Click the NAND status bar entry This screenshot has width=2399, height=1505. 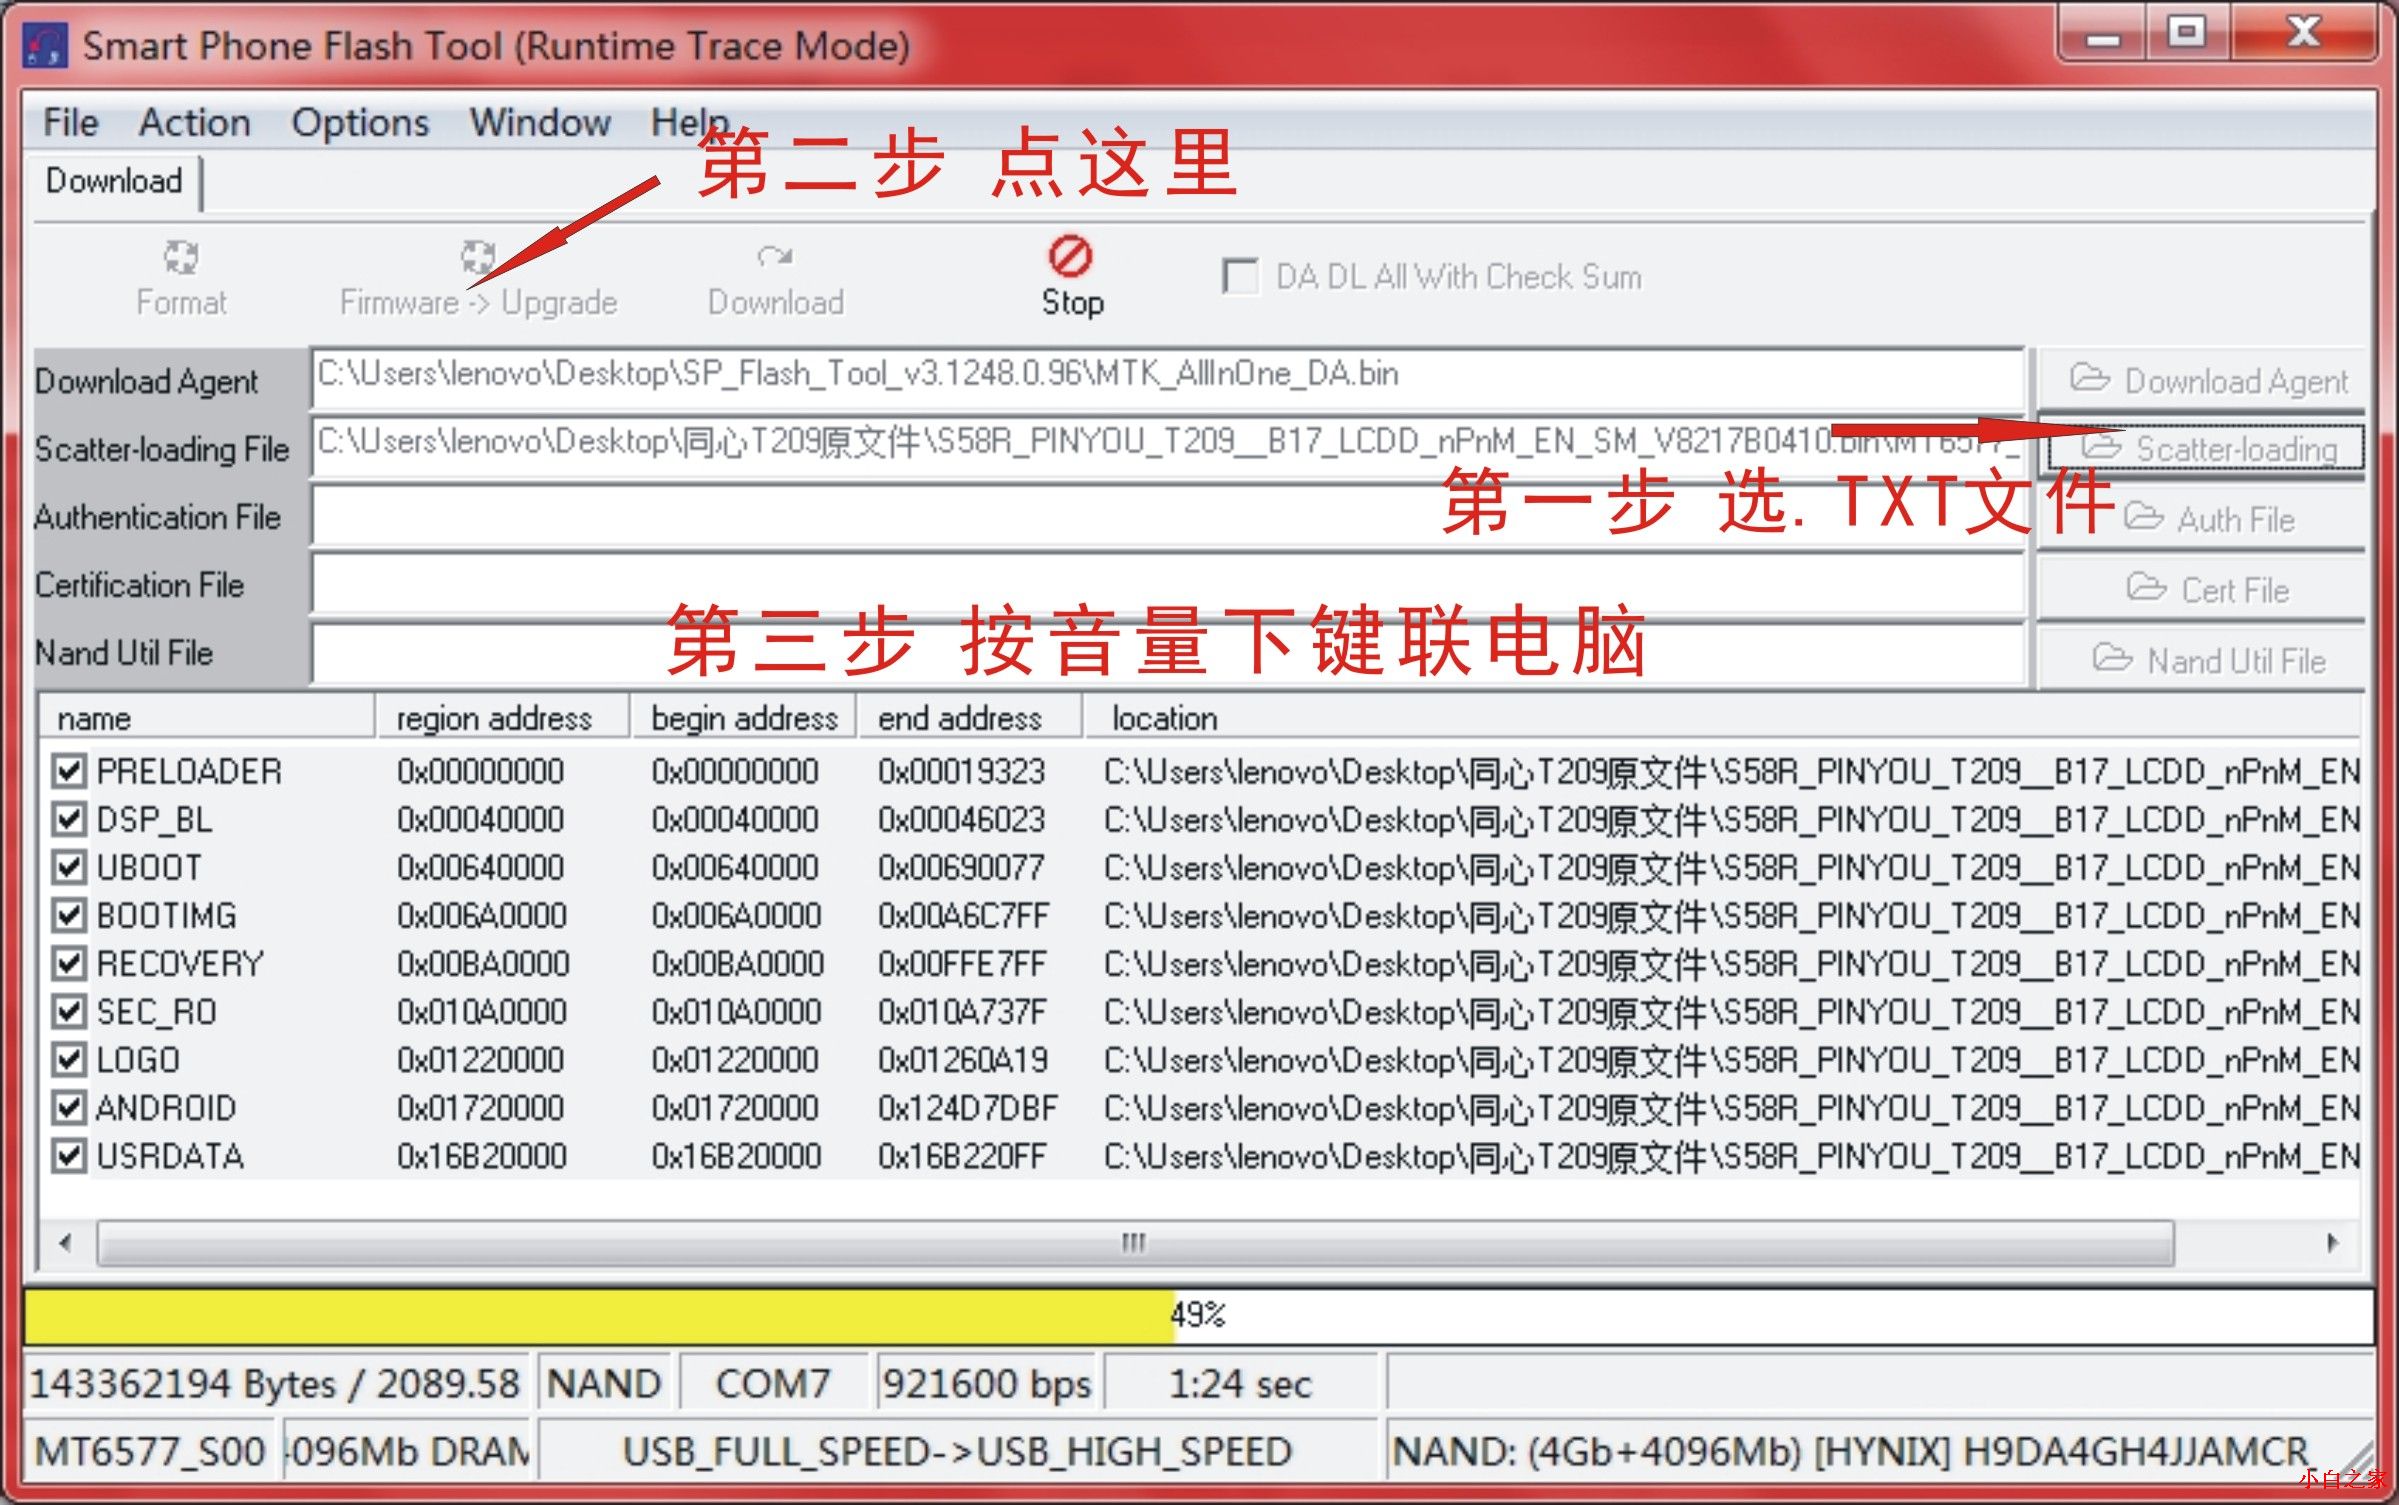[604, 1384]
